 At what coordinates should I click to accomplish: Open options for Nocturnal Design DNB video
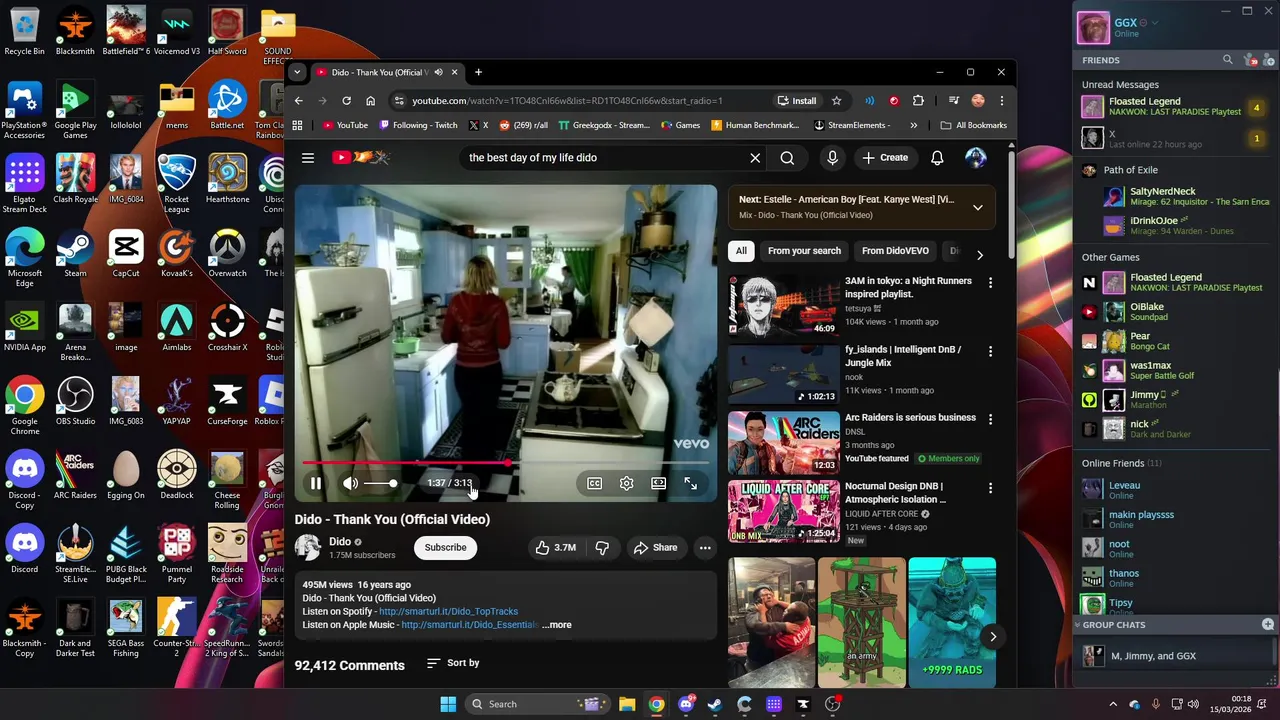click(x=990, y=488)
